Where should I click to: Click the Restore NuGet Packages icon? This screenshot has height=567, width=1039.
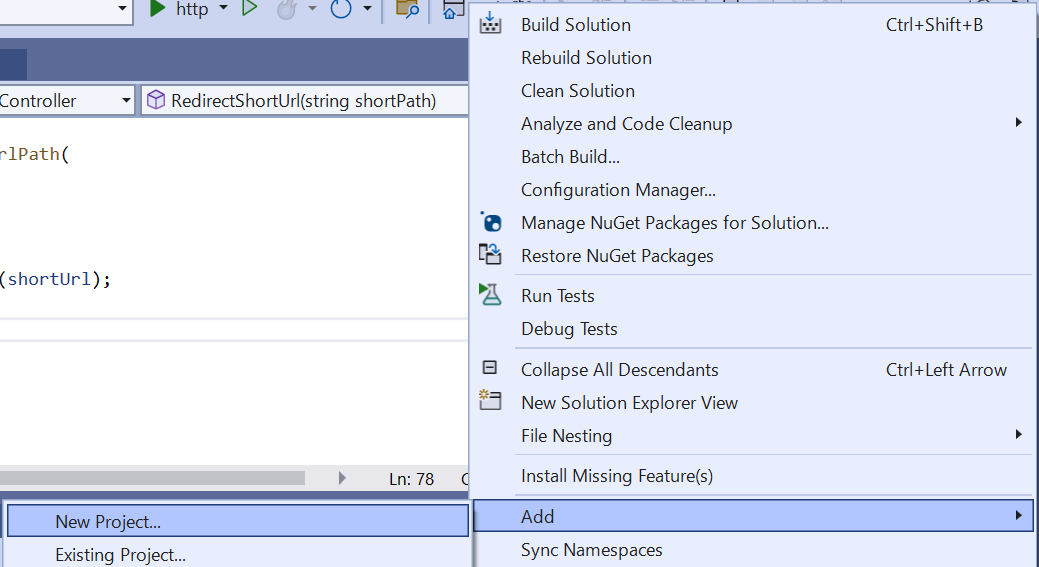[490, 254]
